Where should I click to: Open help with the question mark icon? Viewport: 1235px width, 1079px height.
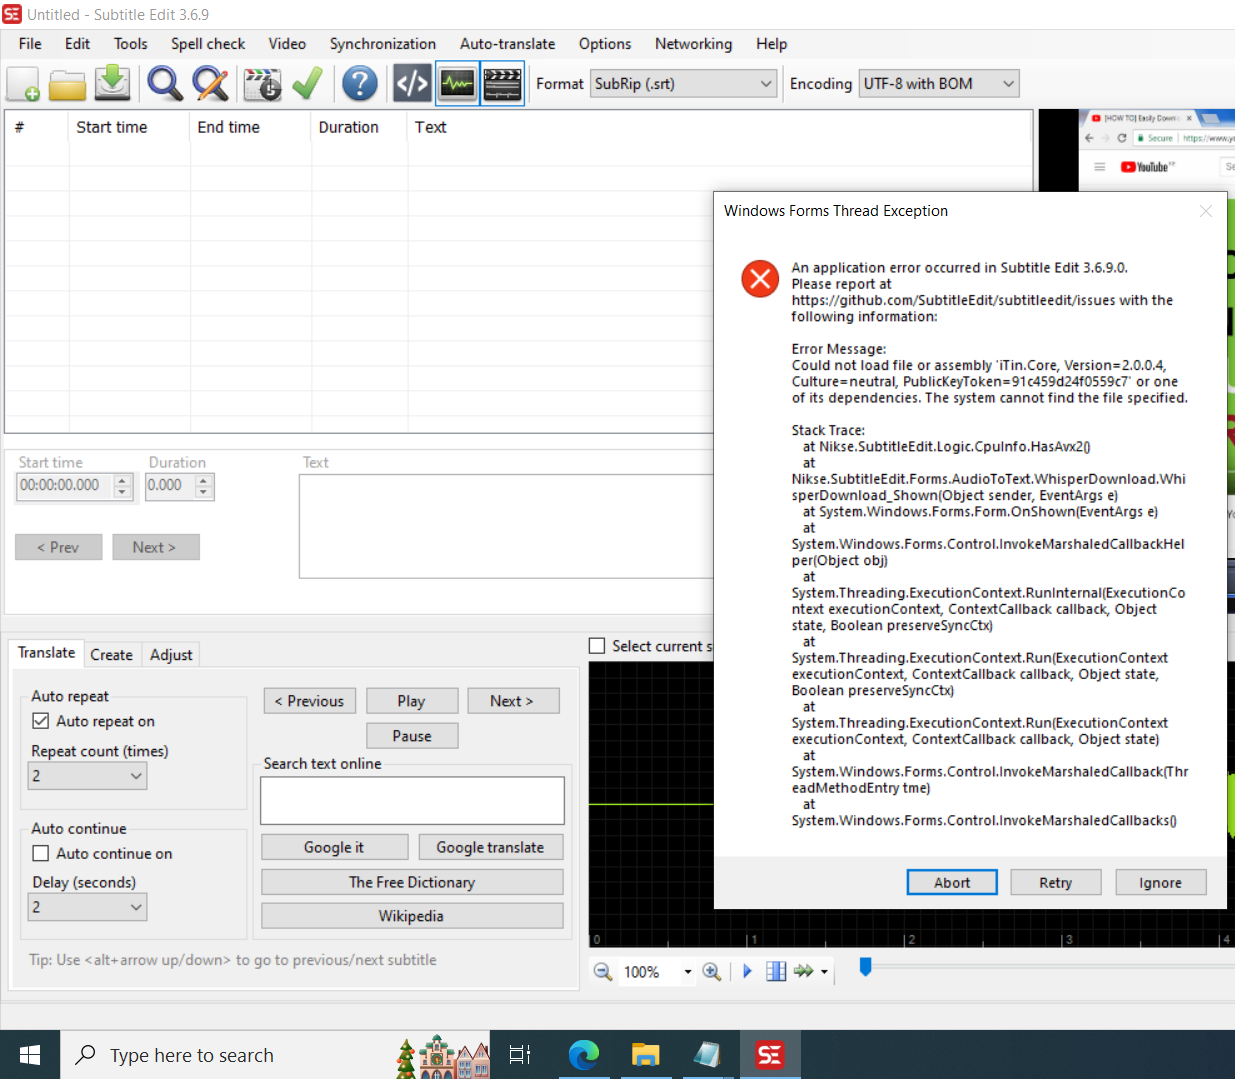pyautogui.click(x=359, y=84)
